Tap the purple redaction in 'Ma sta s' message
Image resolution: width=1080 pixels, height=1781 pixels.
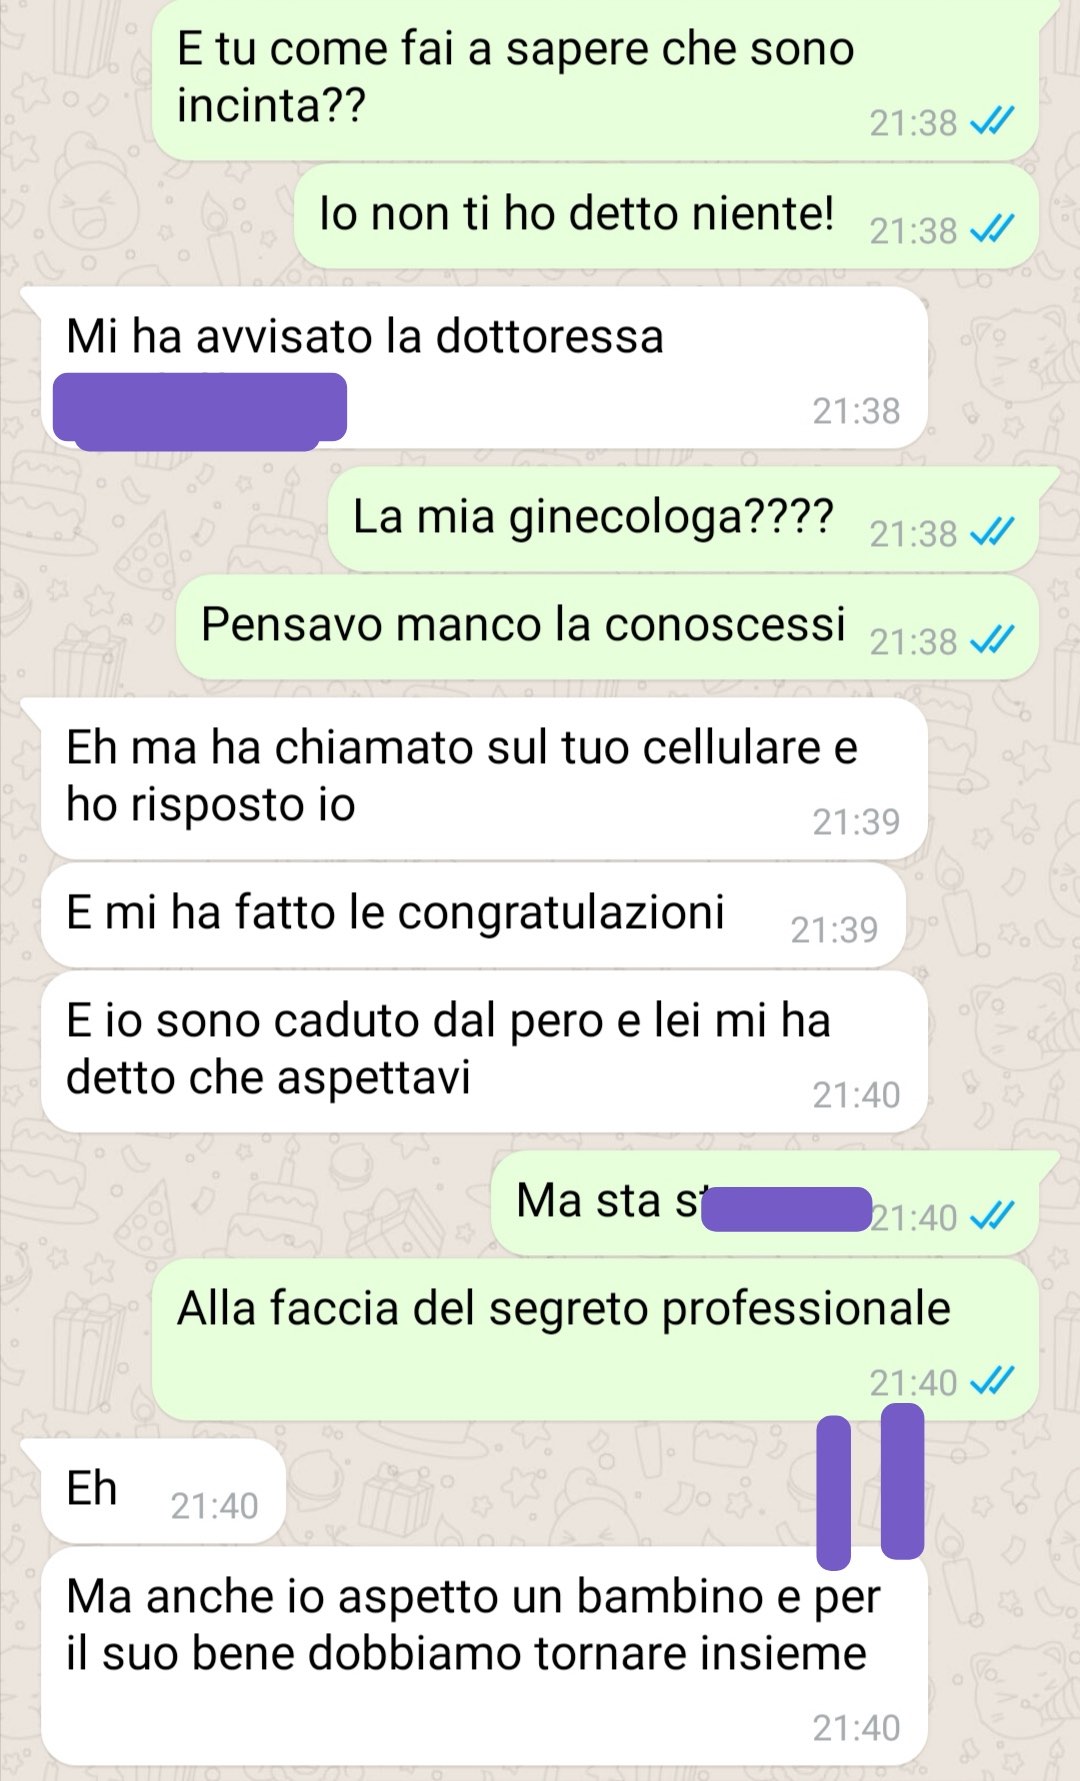tap(786, 1209)
